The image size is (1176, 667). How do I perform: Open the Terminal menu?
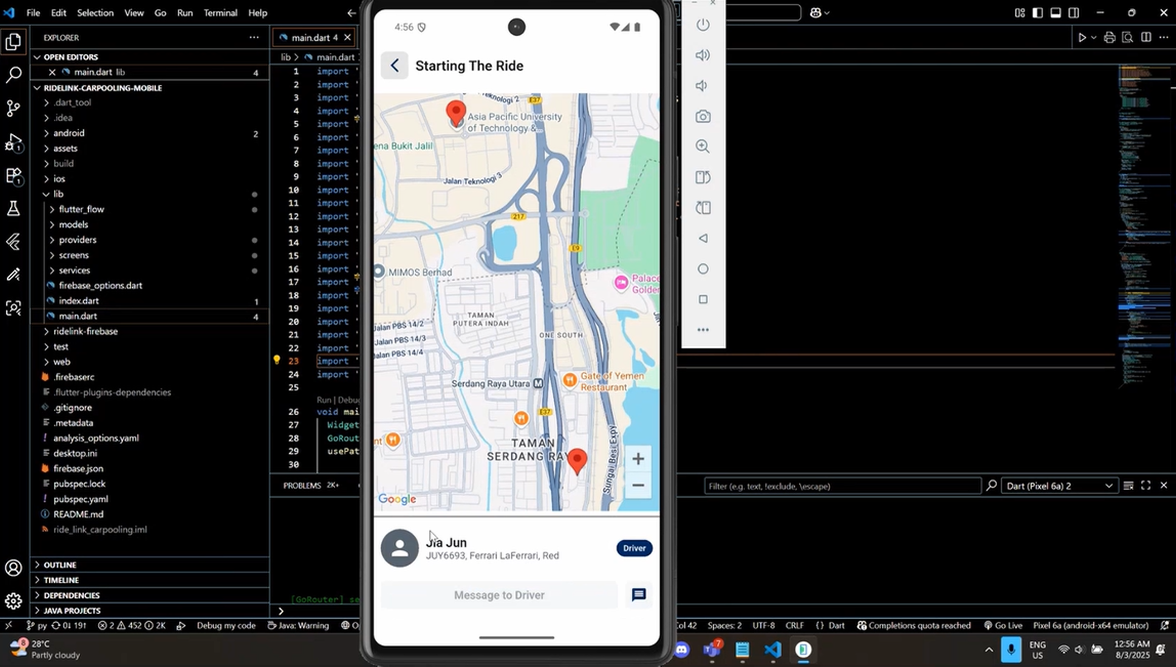220,13
